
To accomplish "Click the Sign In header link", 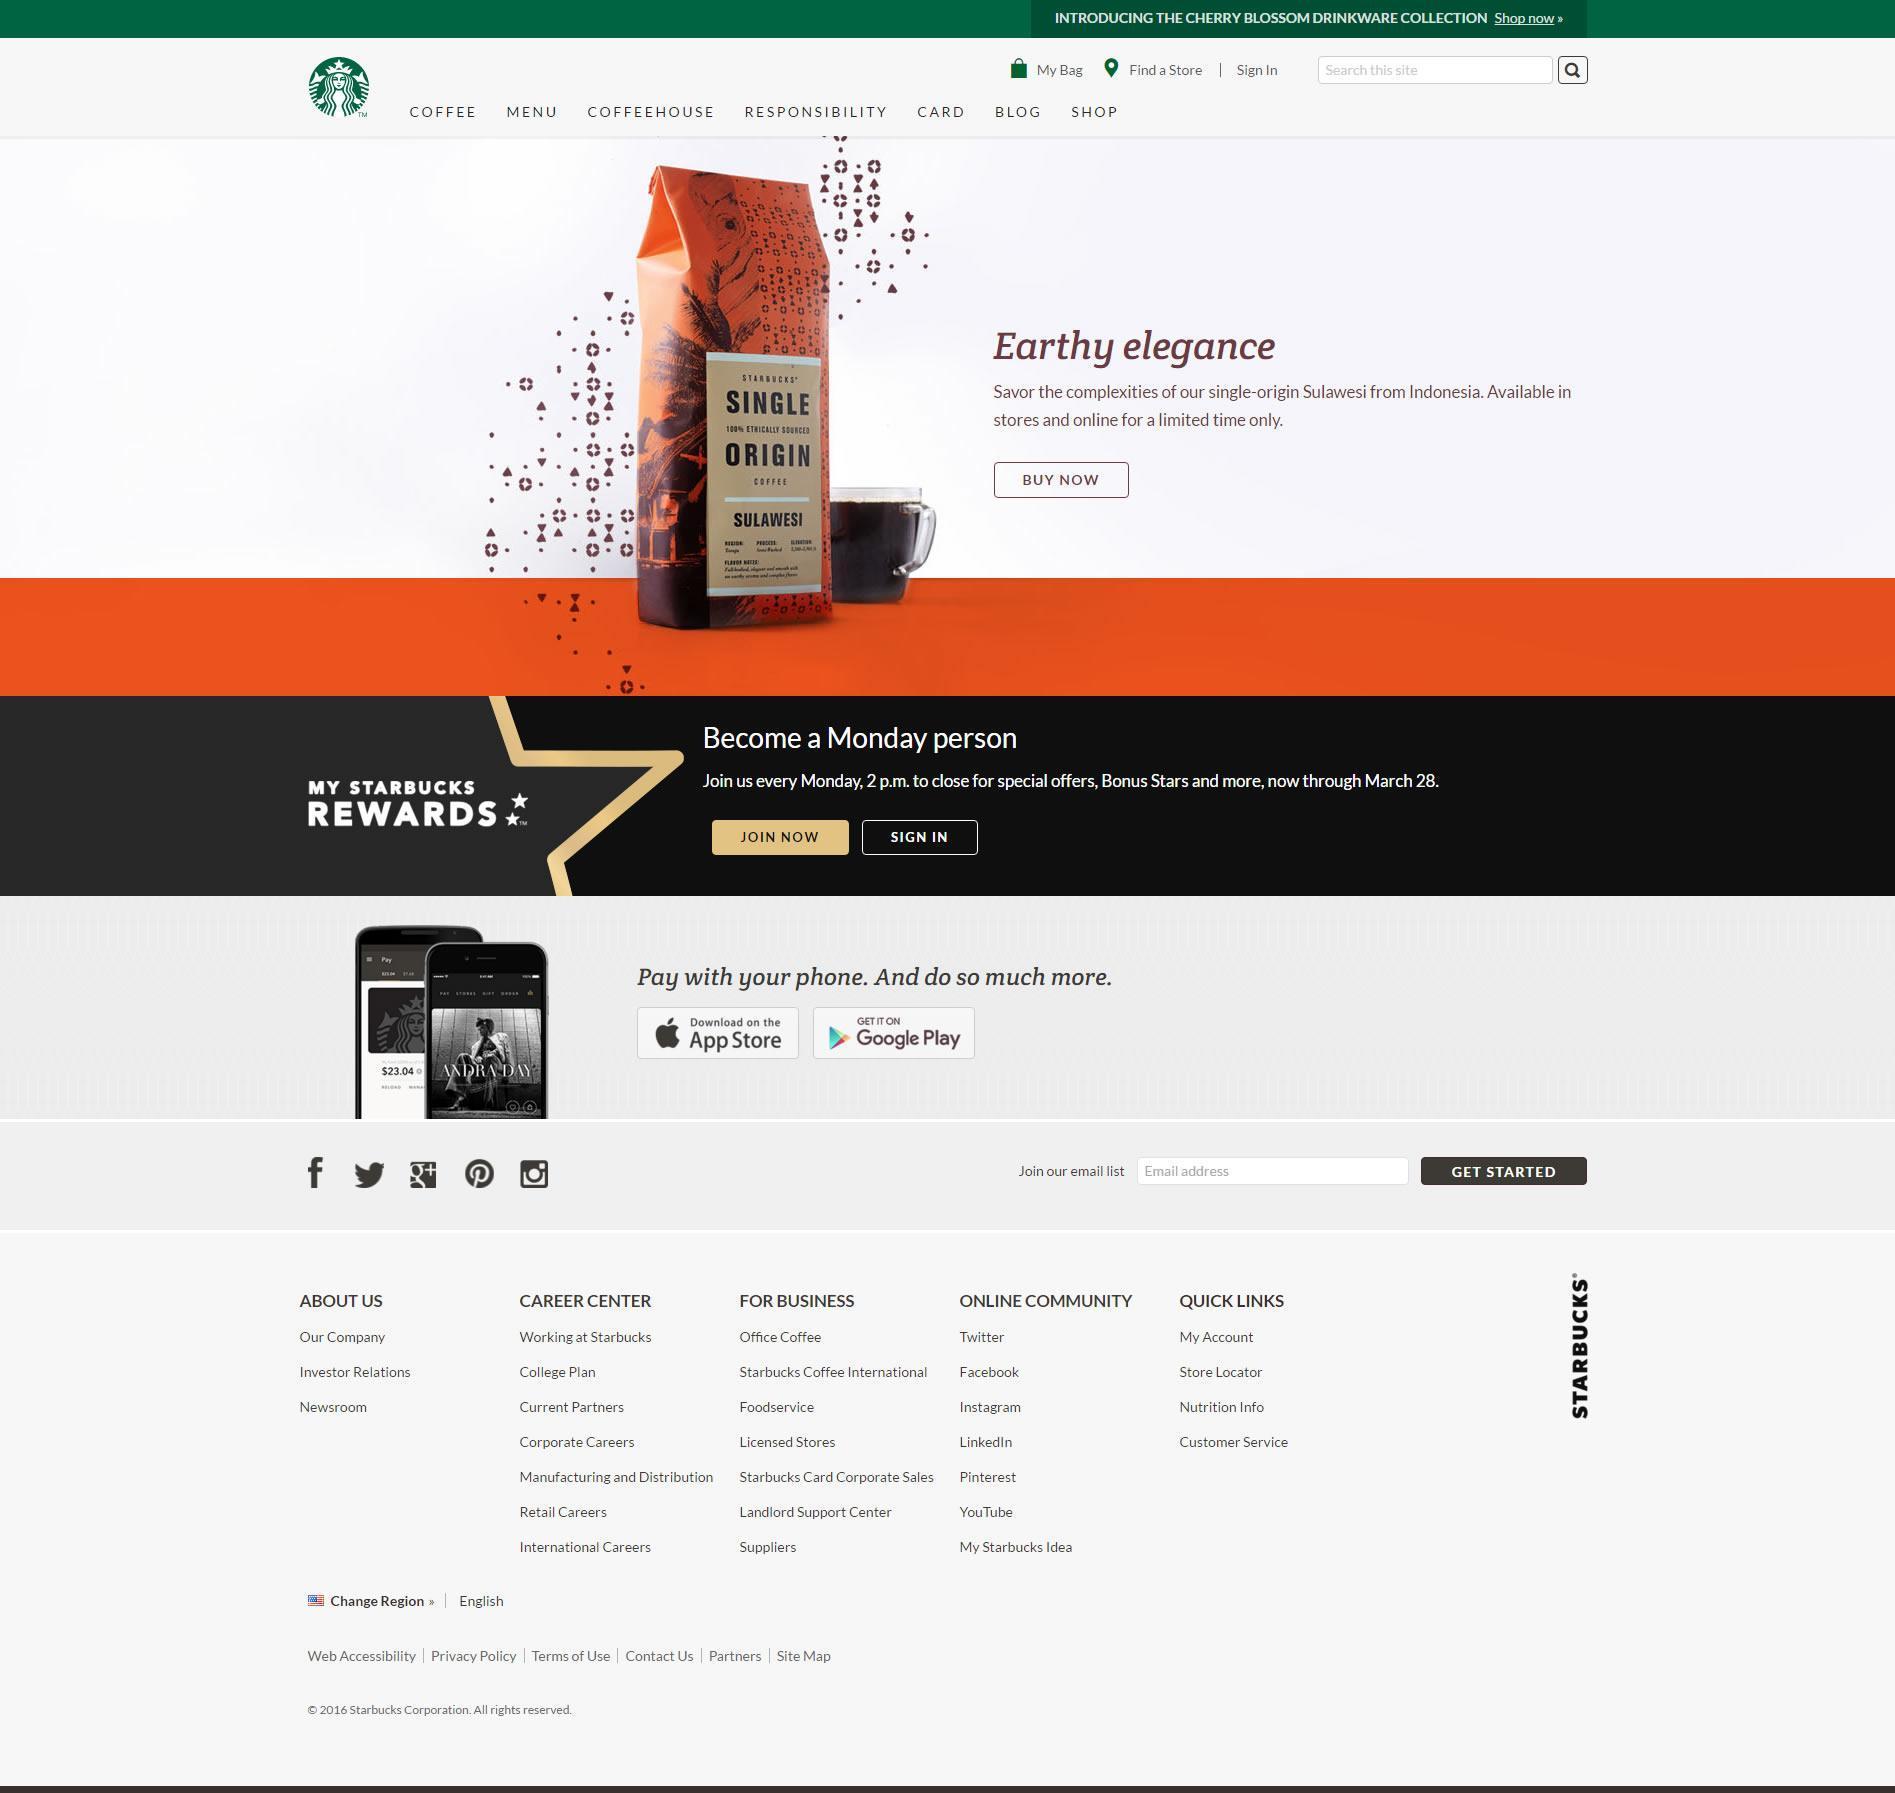I will coord(1257,70).
